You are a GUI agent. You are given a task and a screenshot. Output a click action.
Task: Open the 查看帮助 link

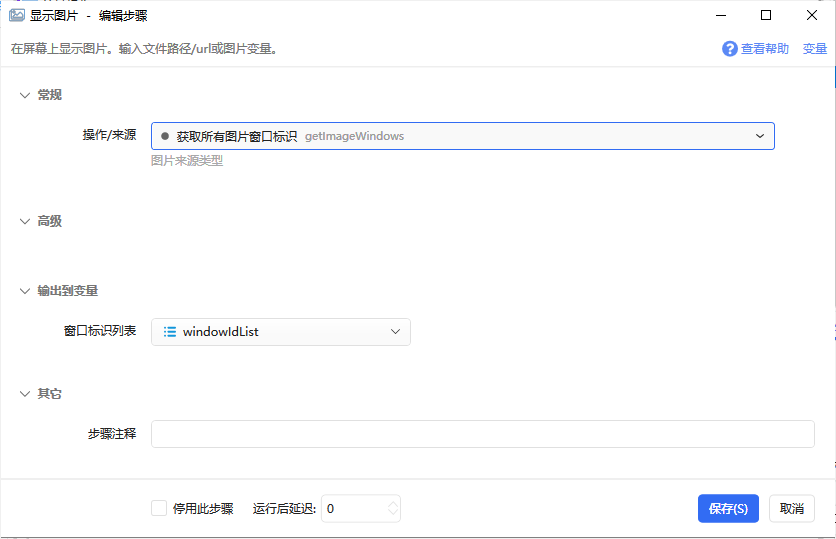tap(765, 49)
